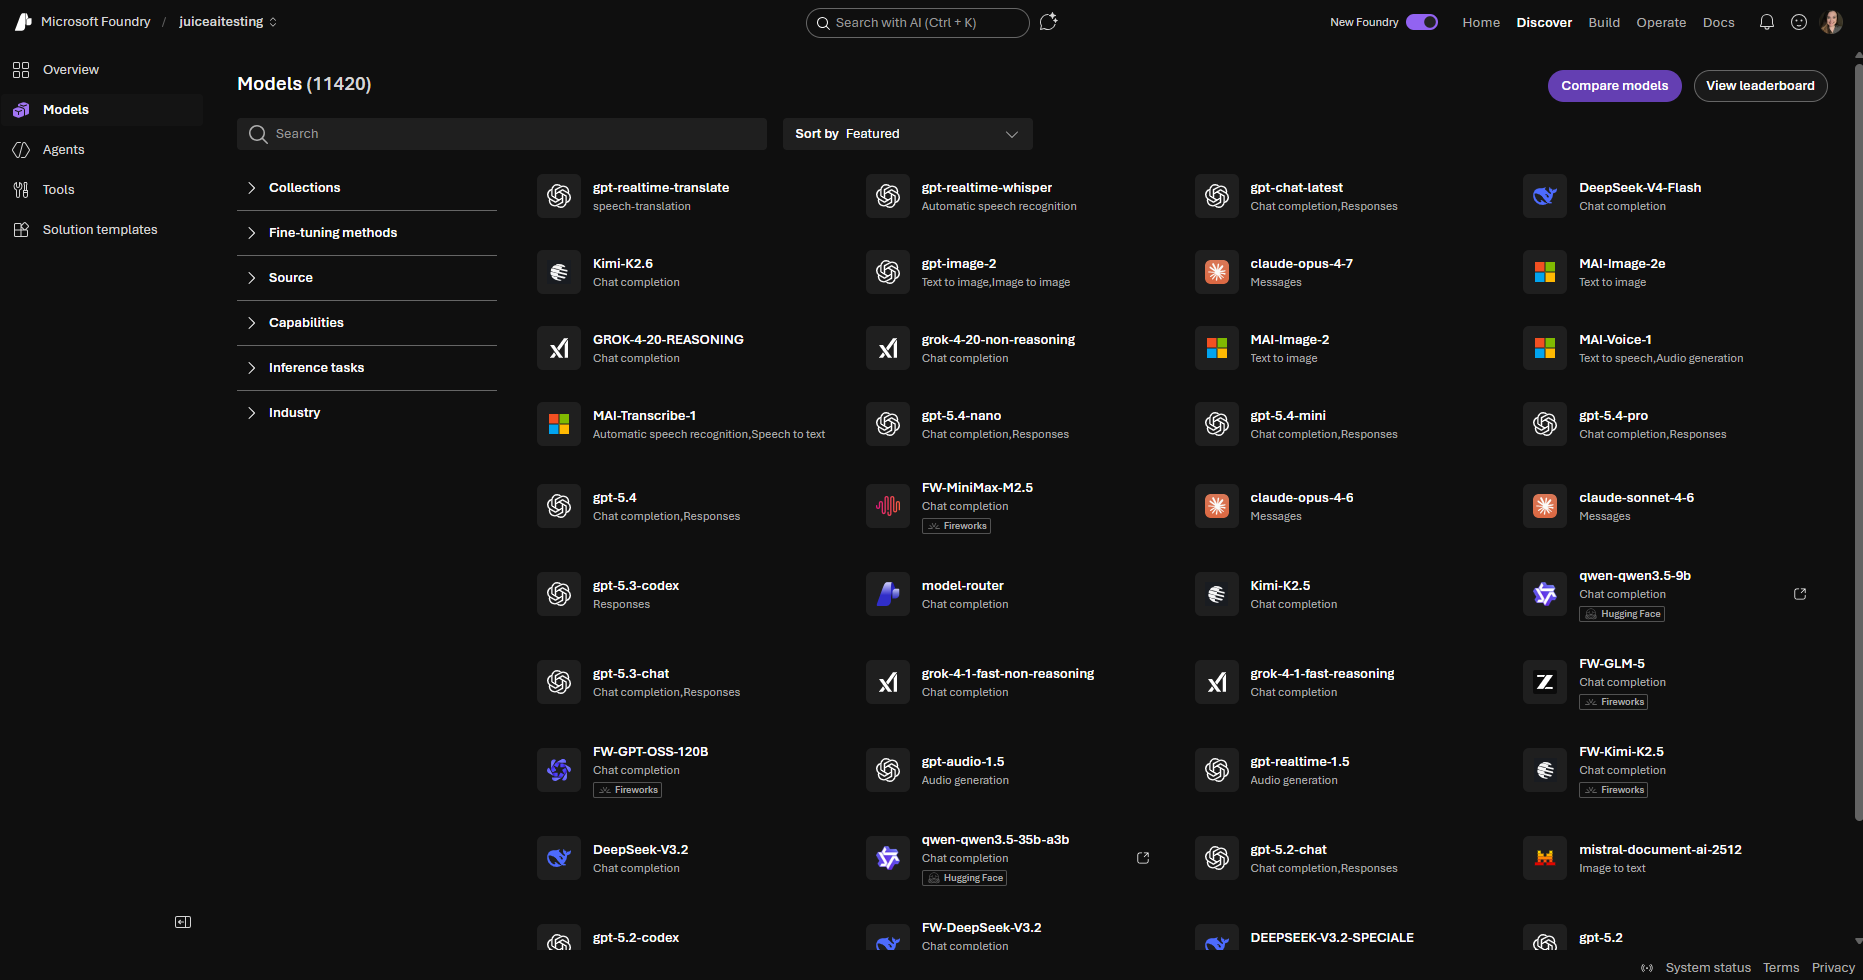Screen dimensions: 1863x980
Task: Switch to the Operate tab
Action: [1661, 22]
